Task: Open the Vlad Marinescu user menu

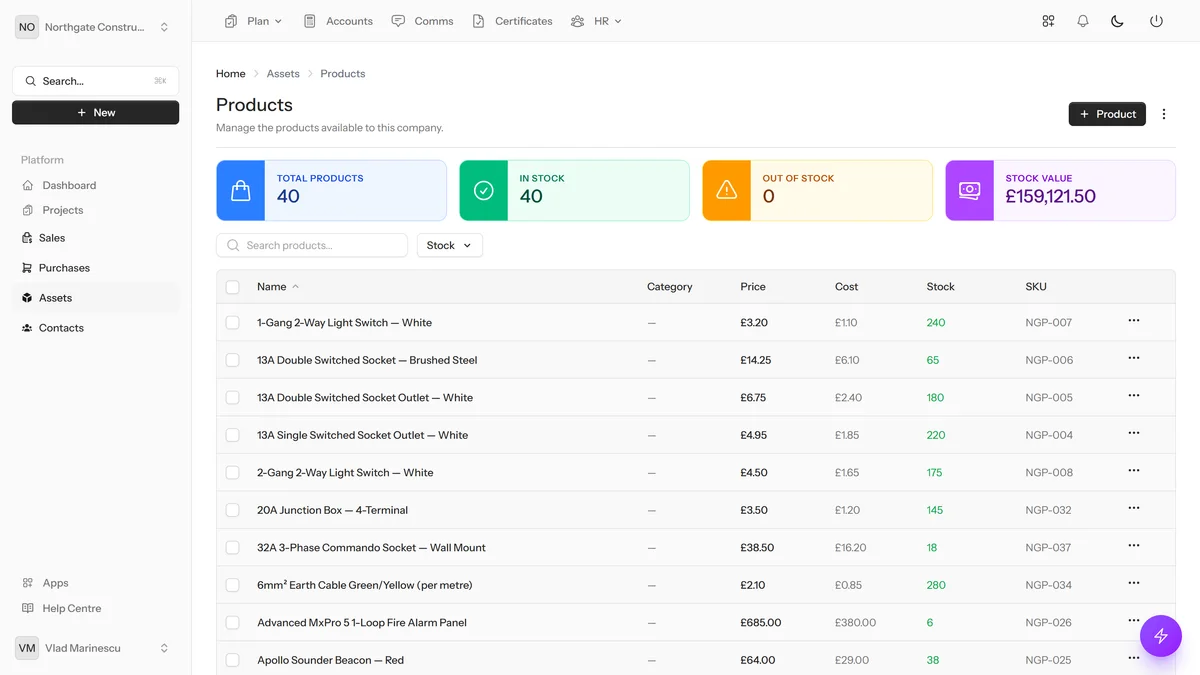Action: 96,648
